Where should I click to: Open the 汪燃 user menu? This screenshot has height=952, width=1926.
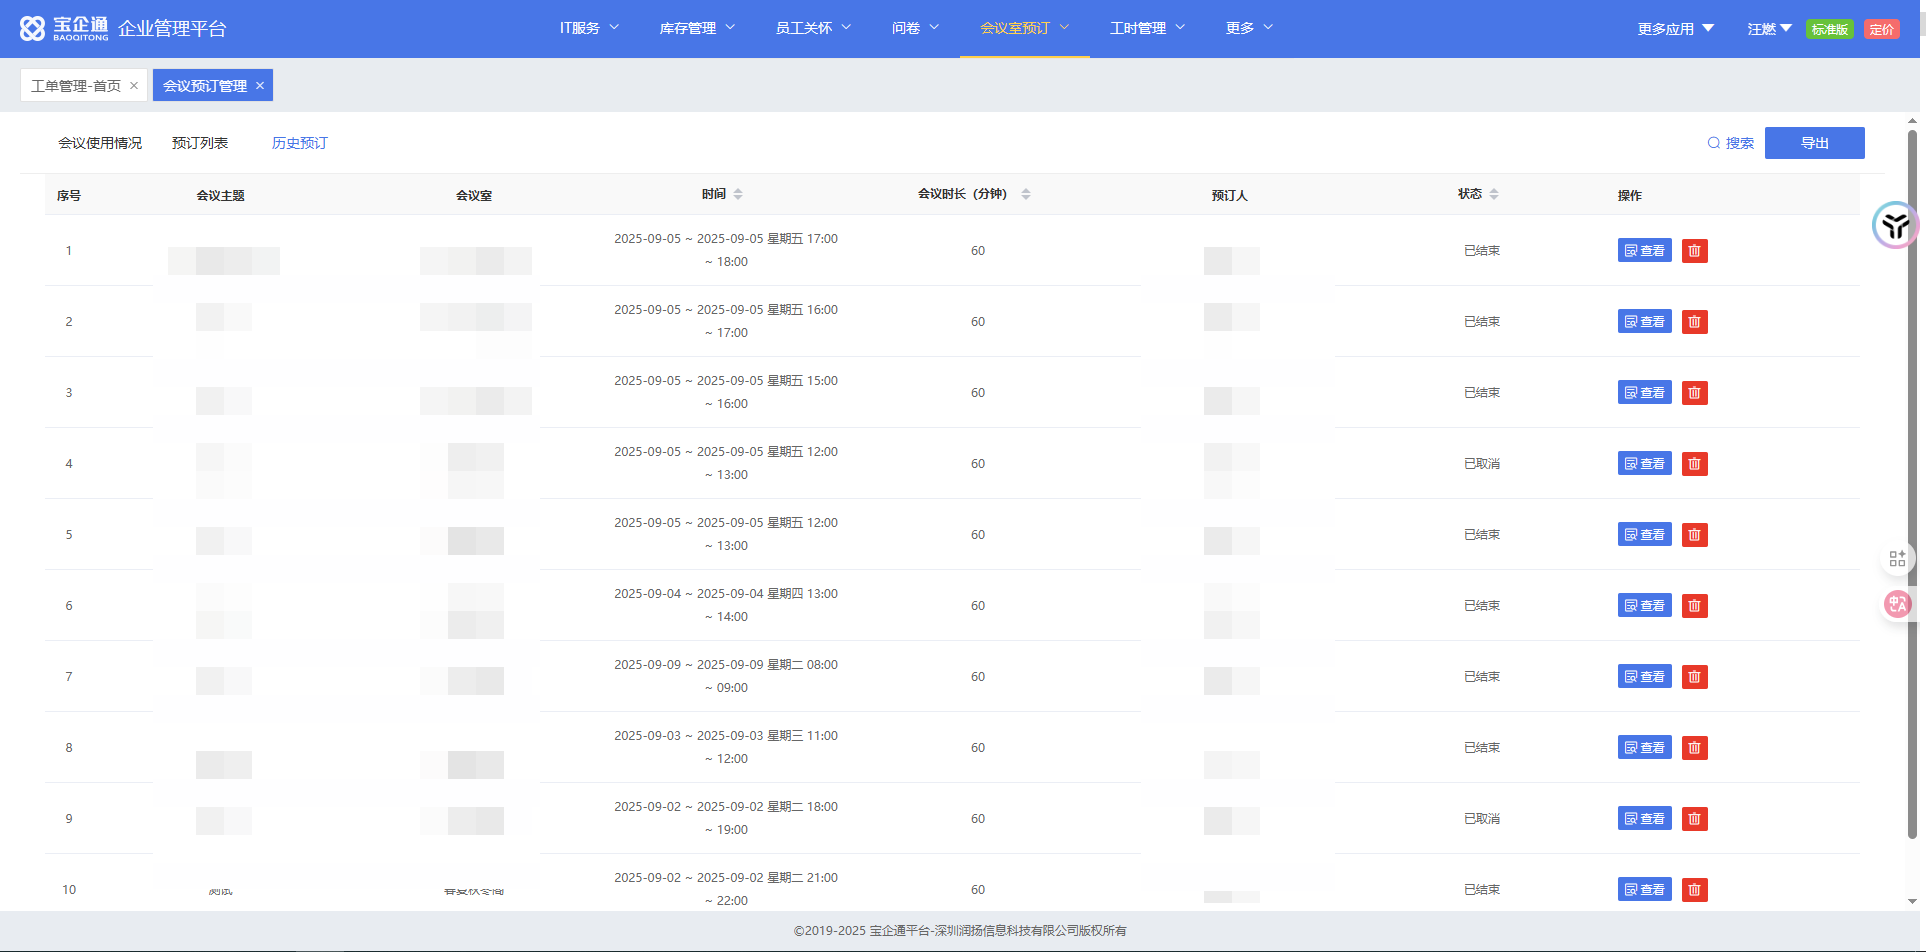[x=1768, y=29]
